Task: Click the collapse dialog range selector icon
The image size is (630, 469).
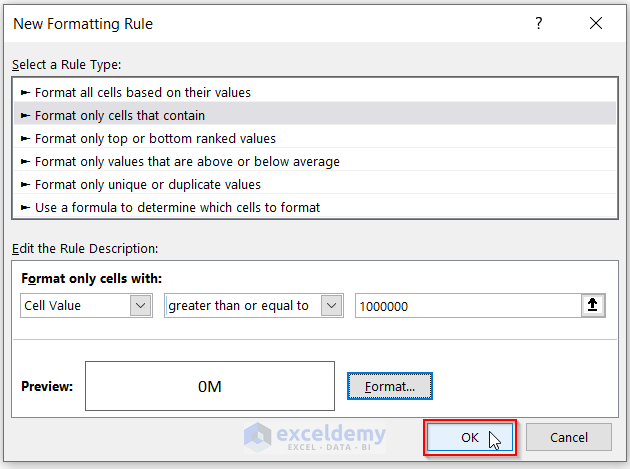Action: point(592,306)
